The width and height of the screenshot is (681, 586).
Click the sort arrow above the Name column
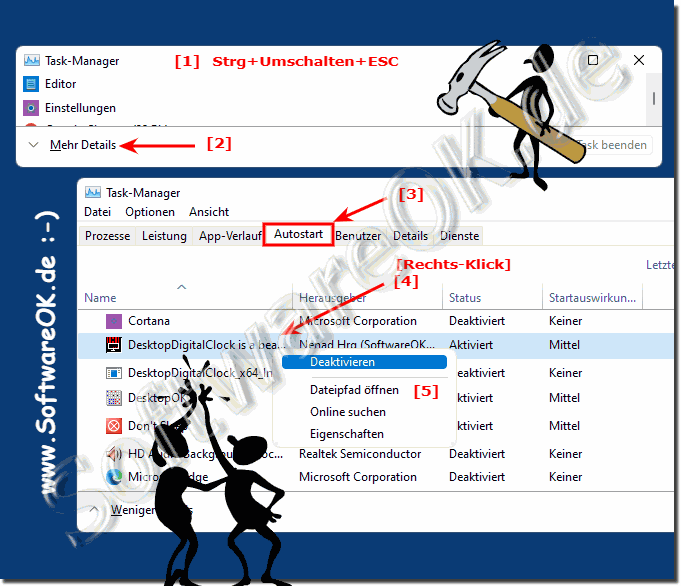coord(182,287)
